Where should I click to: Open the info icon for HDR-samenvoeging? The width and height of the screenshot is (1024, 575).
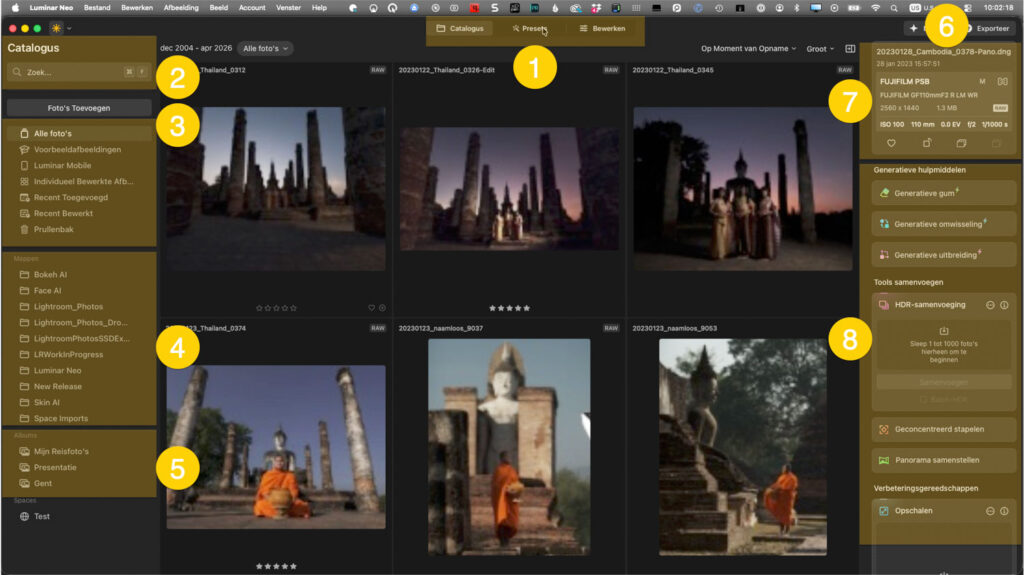(x=1004, y=305)
